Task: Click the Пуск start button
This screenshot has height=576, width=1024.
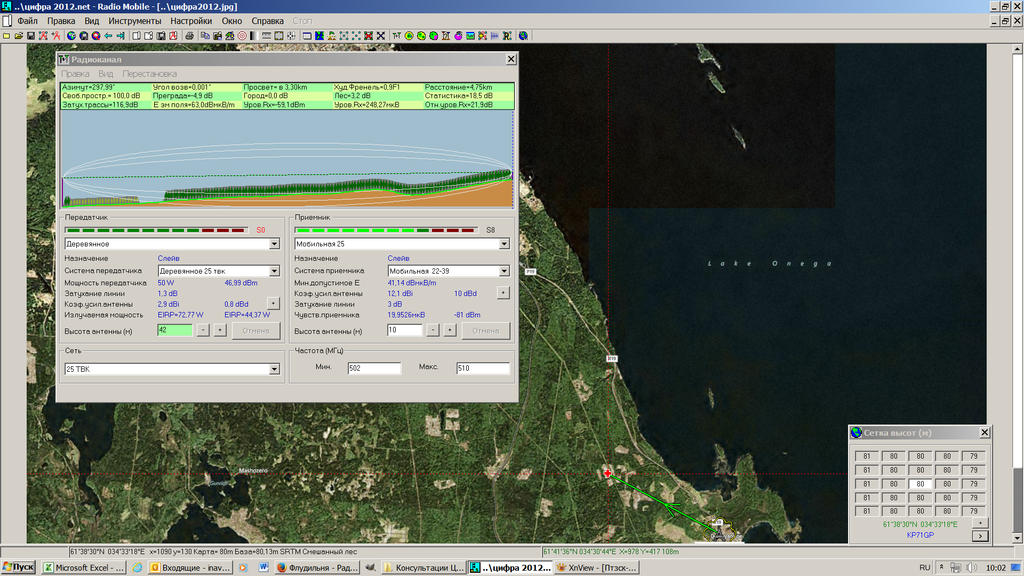Action: click(20, 567)
